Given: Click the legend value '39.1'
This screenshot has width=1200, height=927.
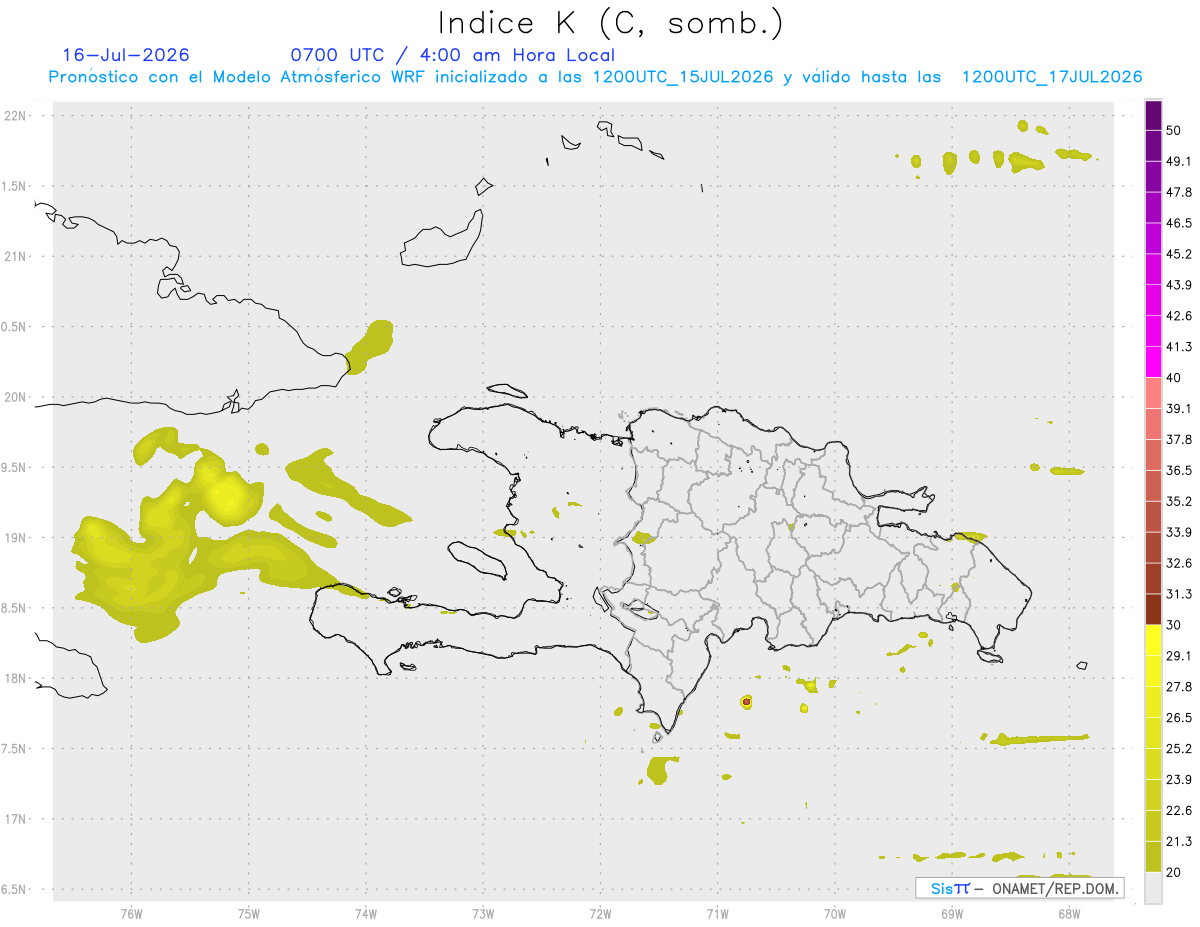Looking at the screenshot, I should click(x=1179, y=408).
